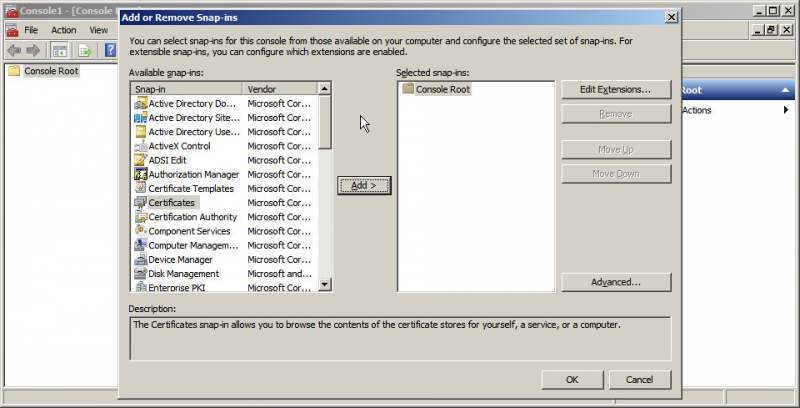Screen dimensions: 800x408
Task: Click the Back arrow in the toolbar
Action: click(13, 50)
